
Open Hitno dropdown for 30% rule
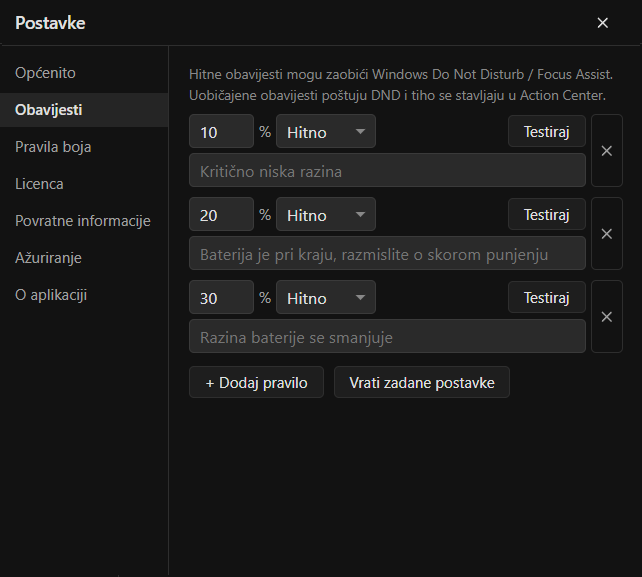[326, 297]
